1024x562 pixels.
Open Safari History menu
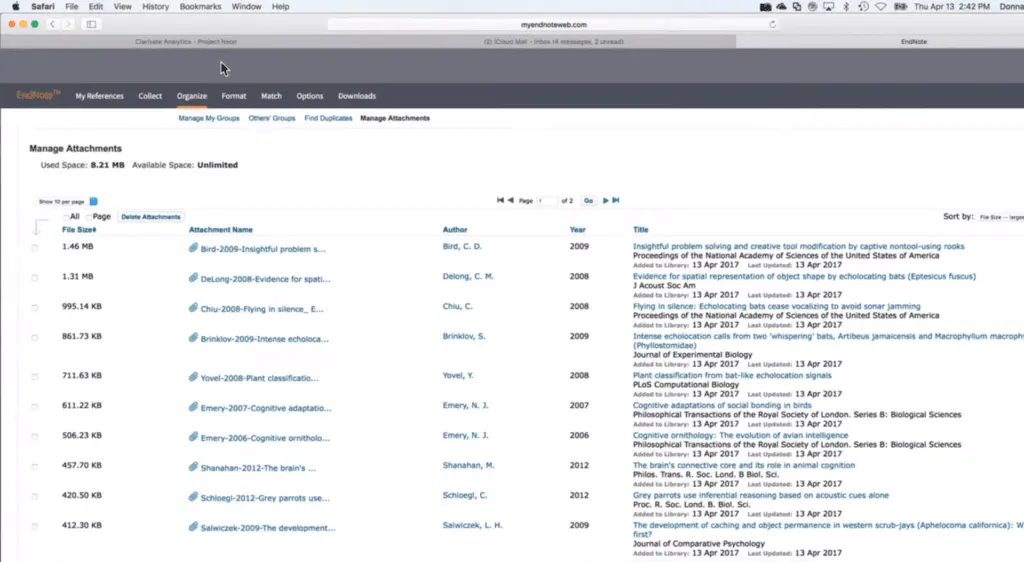[x=155, y=7]
